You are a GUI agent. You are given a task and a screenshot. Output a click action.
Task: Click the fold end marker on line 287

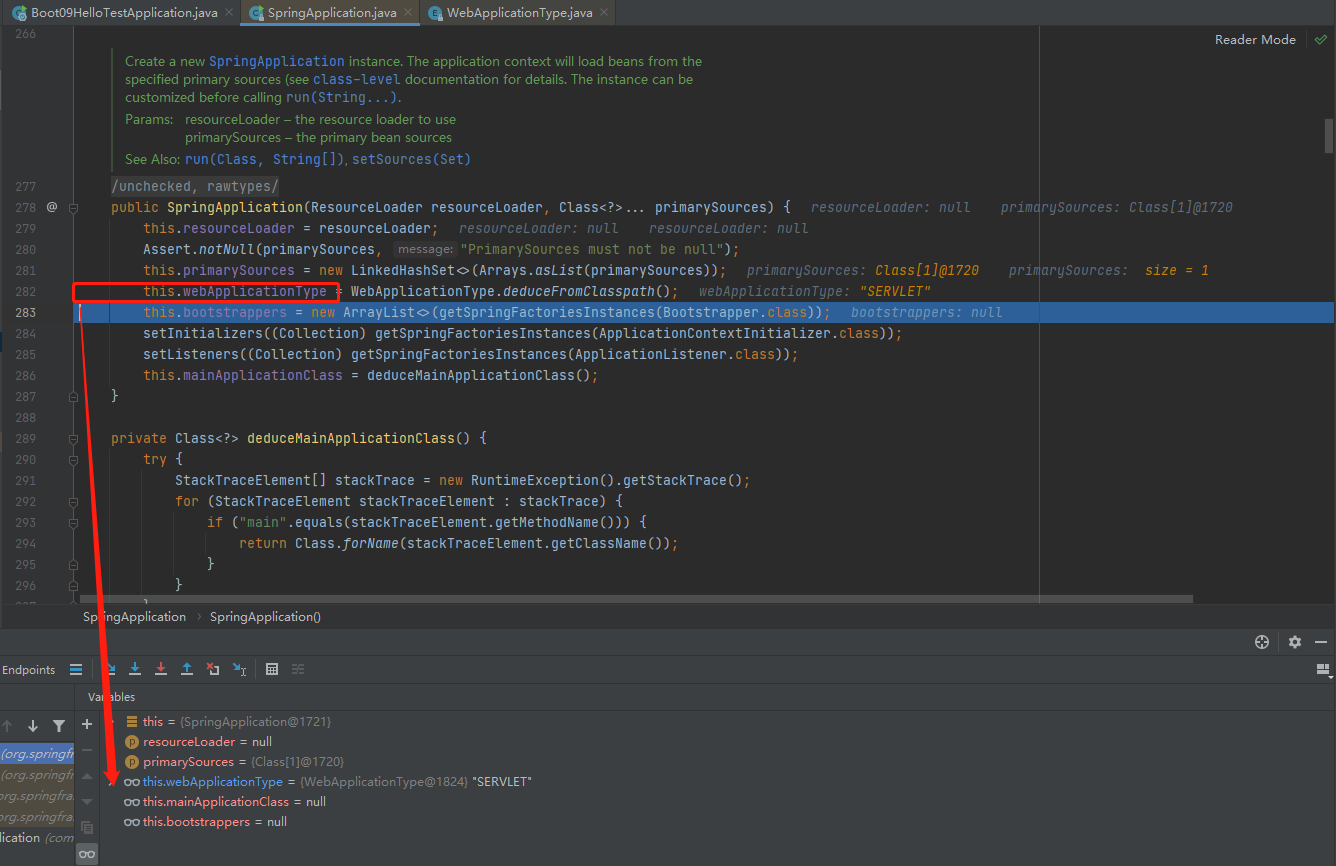(73, 396)
